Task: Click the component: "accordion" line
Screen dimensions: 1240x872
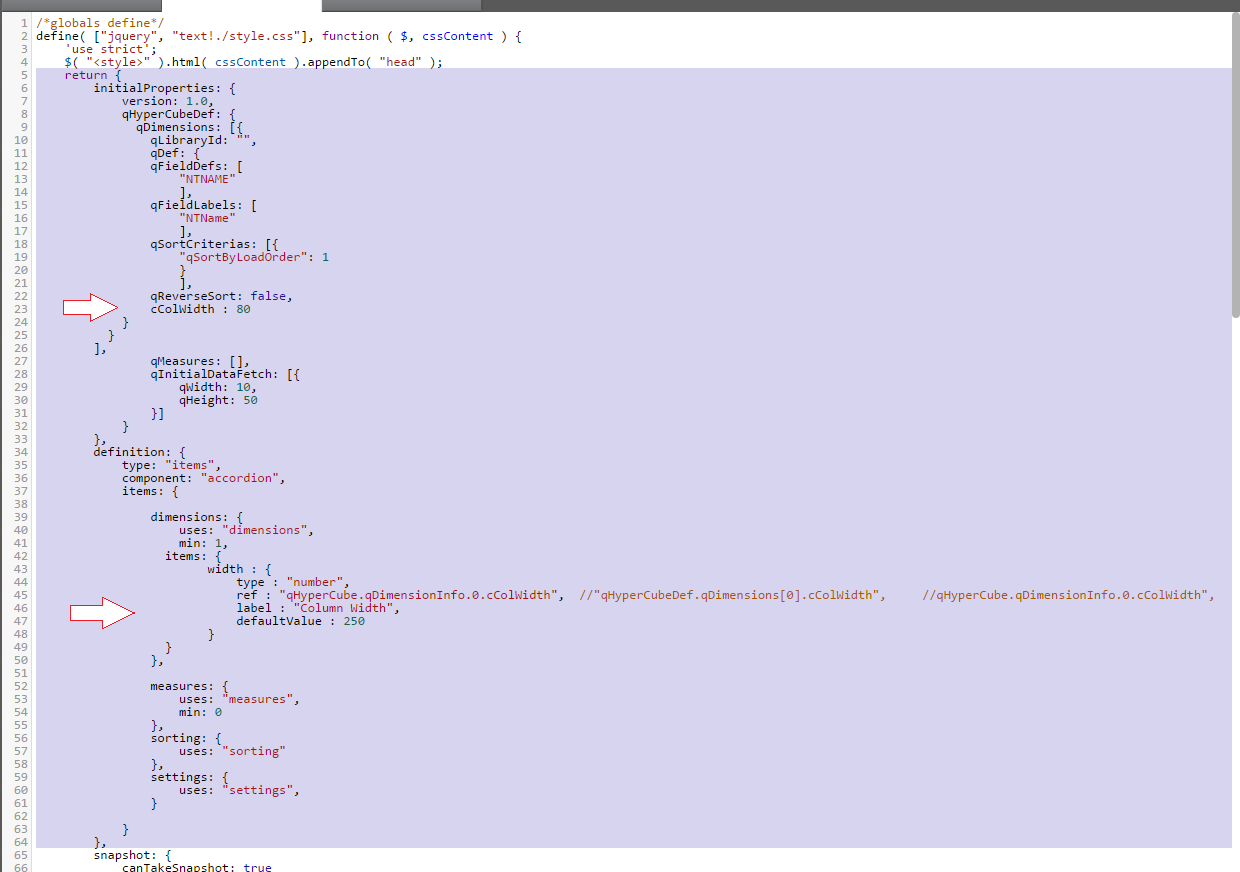Action: [x=204, y=478]
